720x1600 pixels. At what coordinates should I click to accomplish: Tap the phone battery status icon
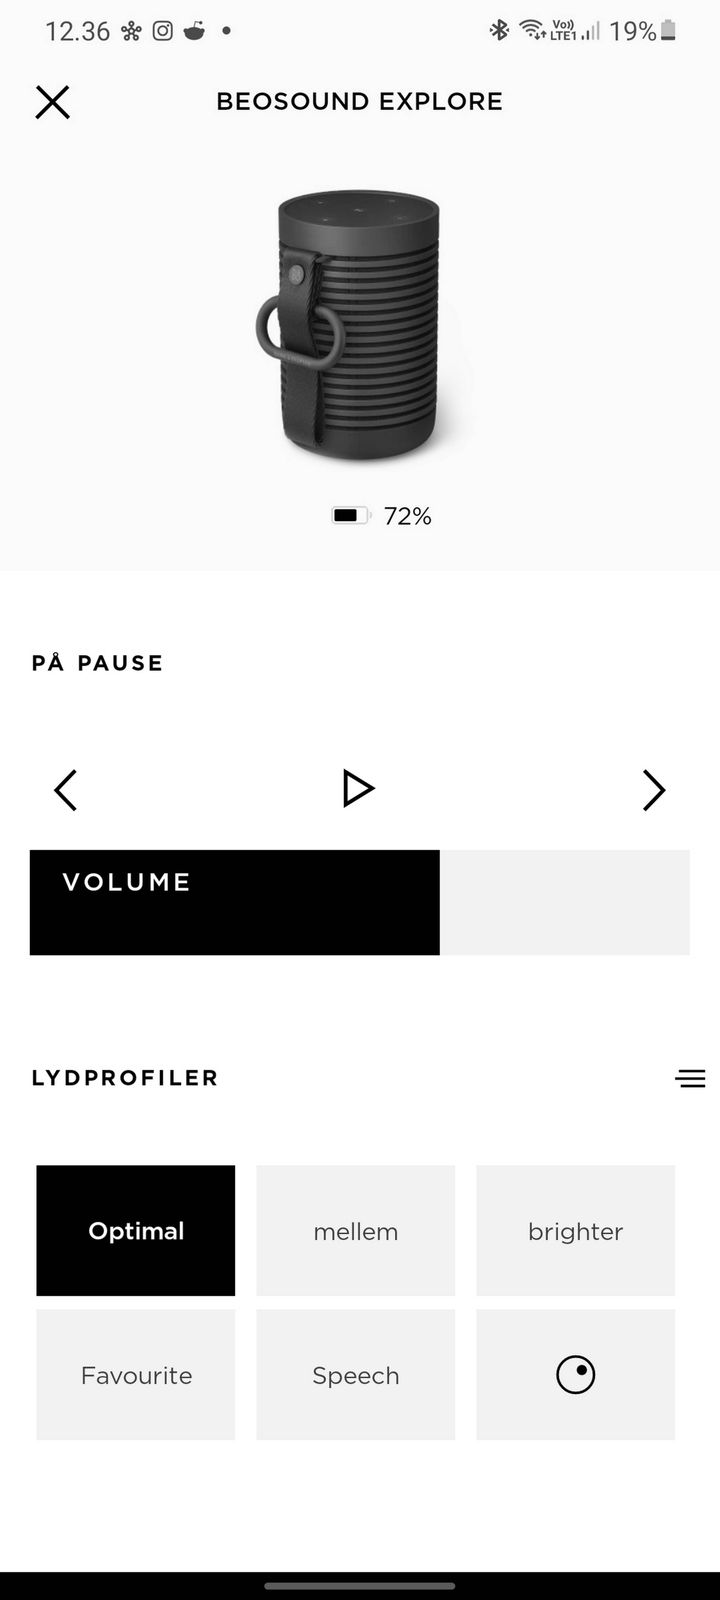point(669,31)
